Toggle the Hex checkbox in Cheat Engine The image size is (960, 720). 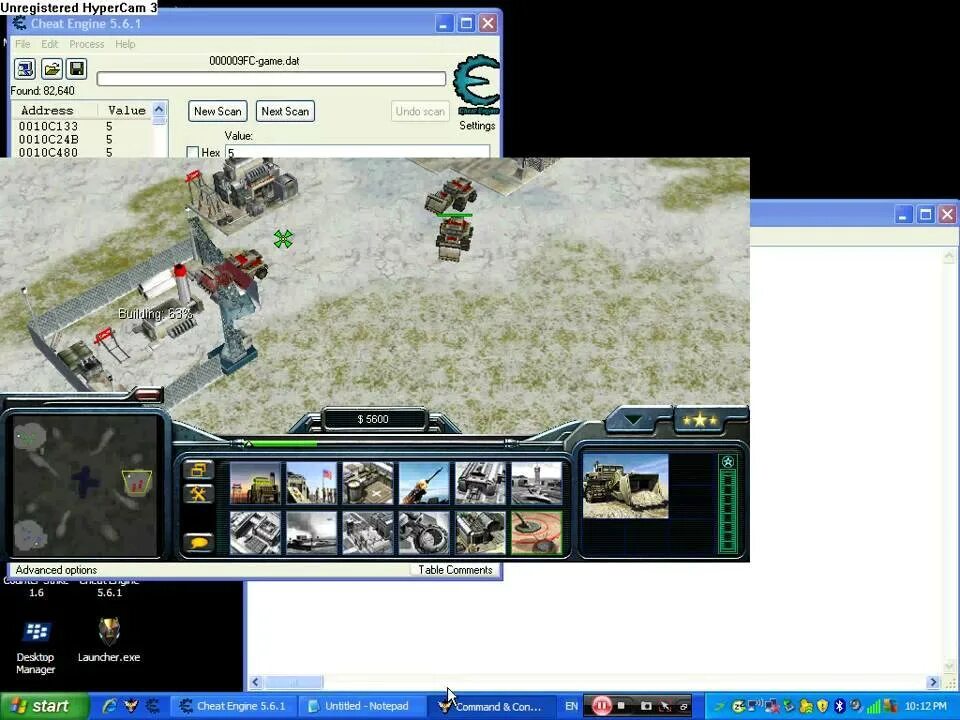point(192,152)
